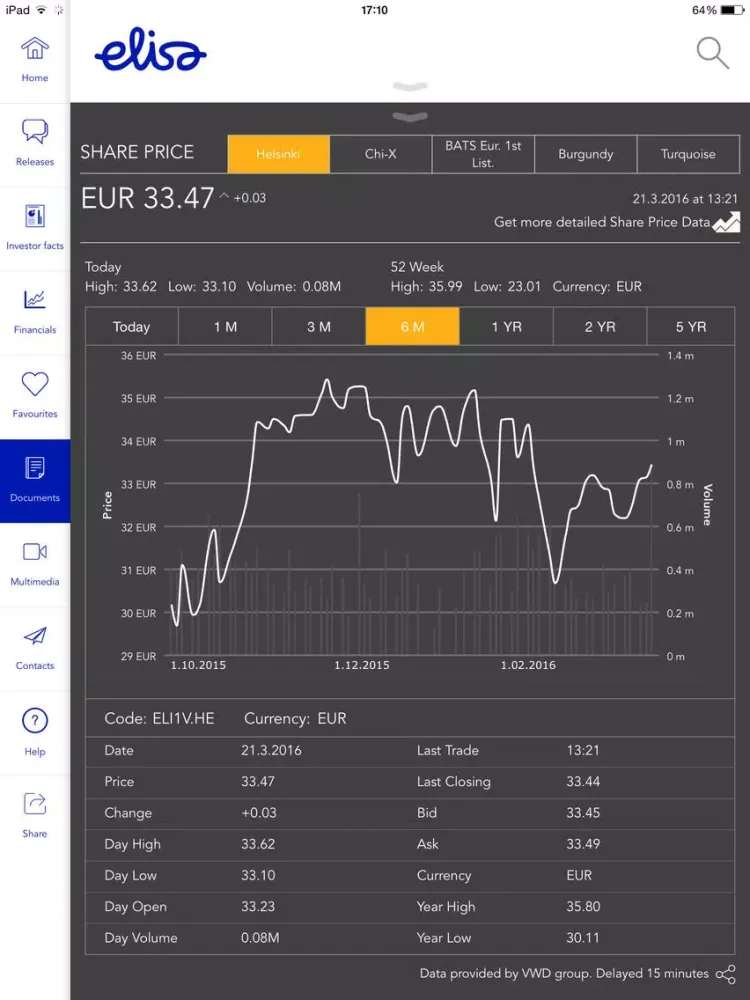Open the Investor facts icon
This screenshot has height=1000, width=750.
[34, 216]
